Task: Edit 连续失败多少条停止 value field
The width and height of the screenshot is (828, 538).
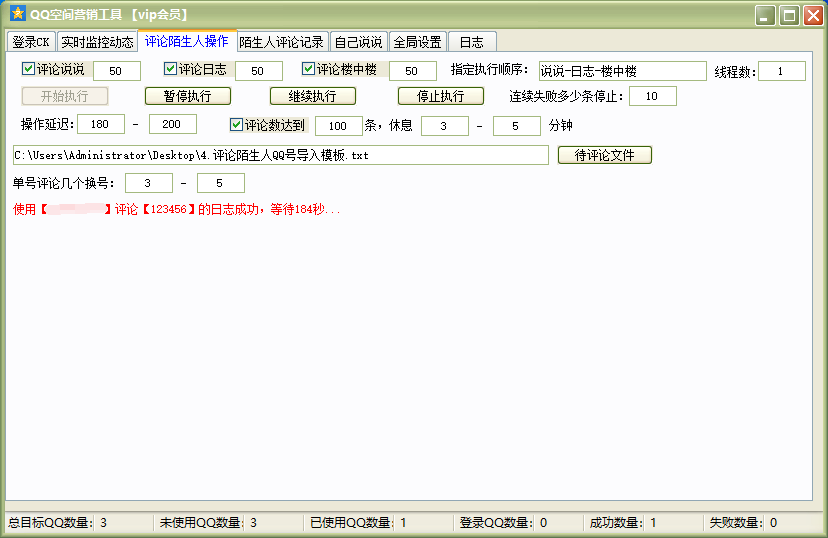Action: [x=653, y=96]
